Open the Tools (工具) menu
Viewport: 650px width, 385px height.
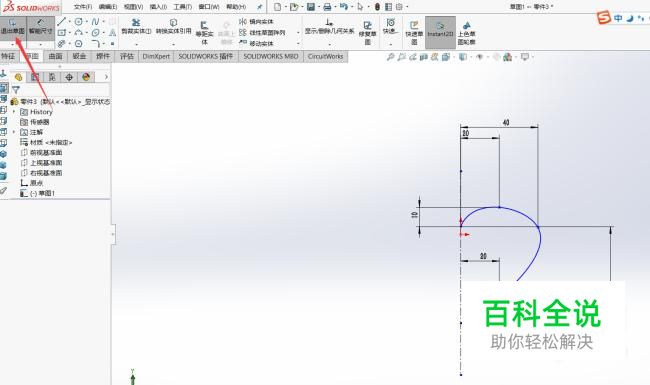[x=182, y=7]
